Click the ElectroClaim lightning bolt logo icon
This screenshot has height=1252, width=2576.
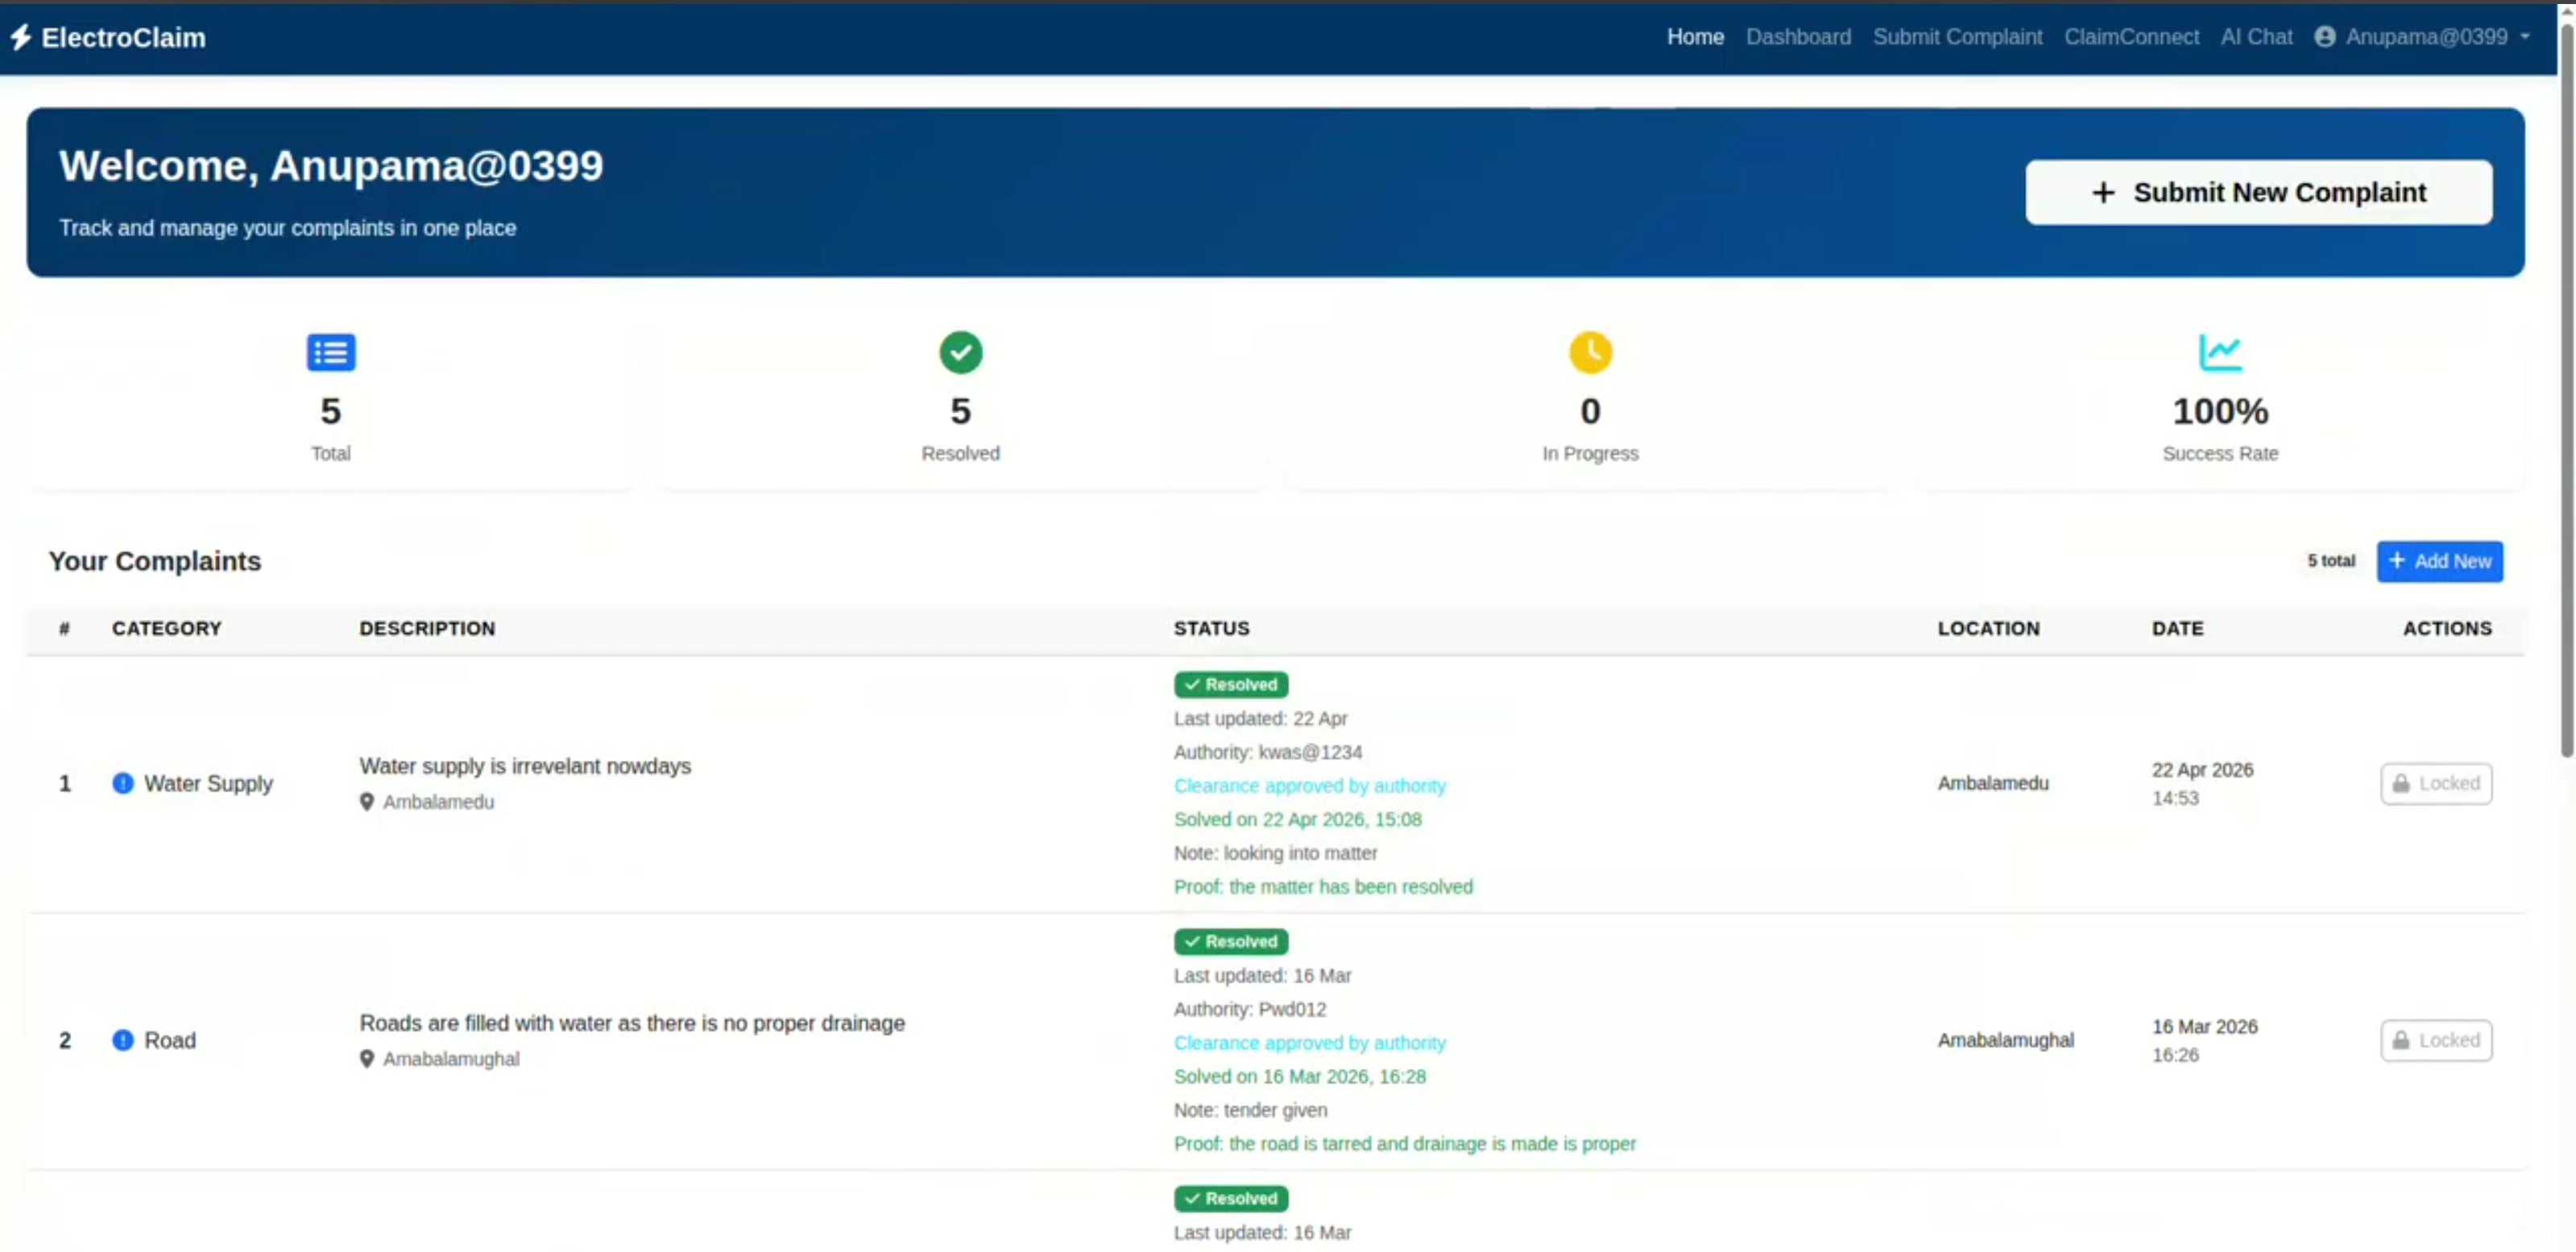tap(21, 37)
